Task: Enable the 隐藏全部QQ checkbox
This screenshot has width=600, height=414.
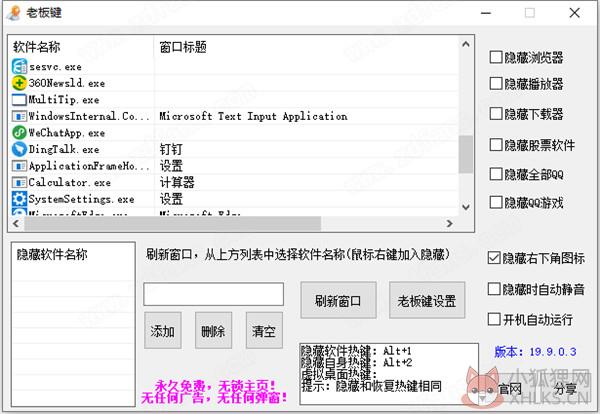Action: [x=496, y=174]
